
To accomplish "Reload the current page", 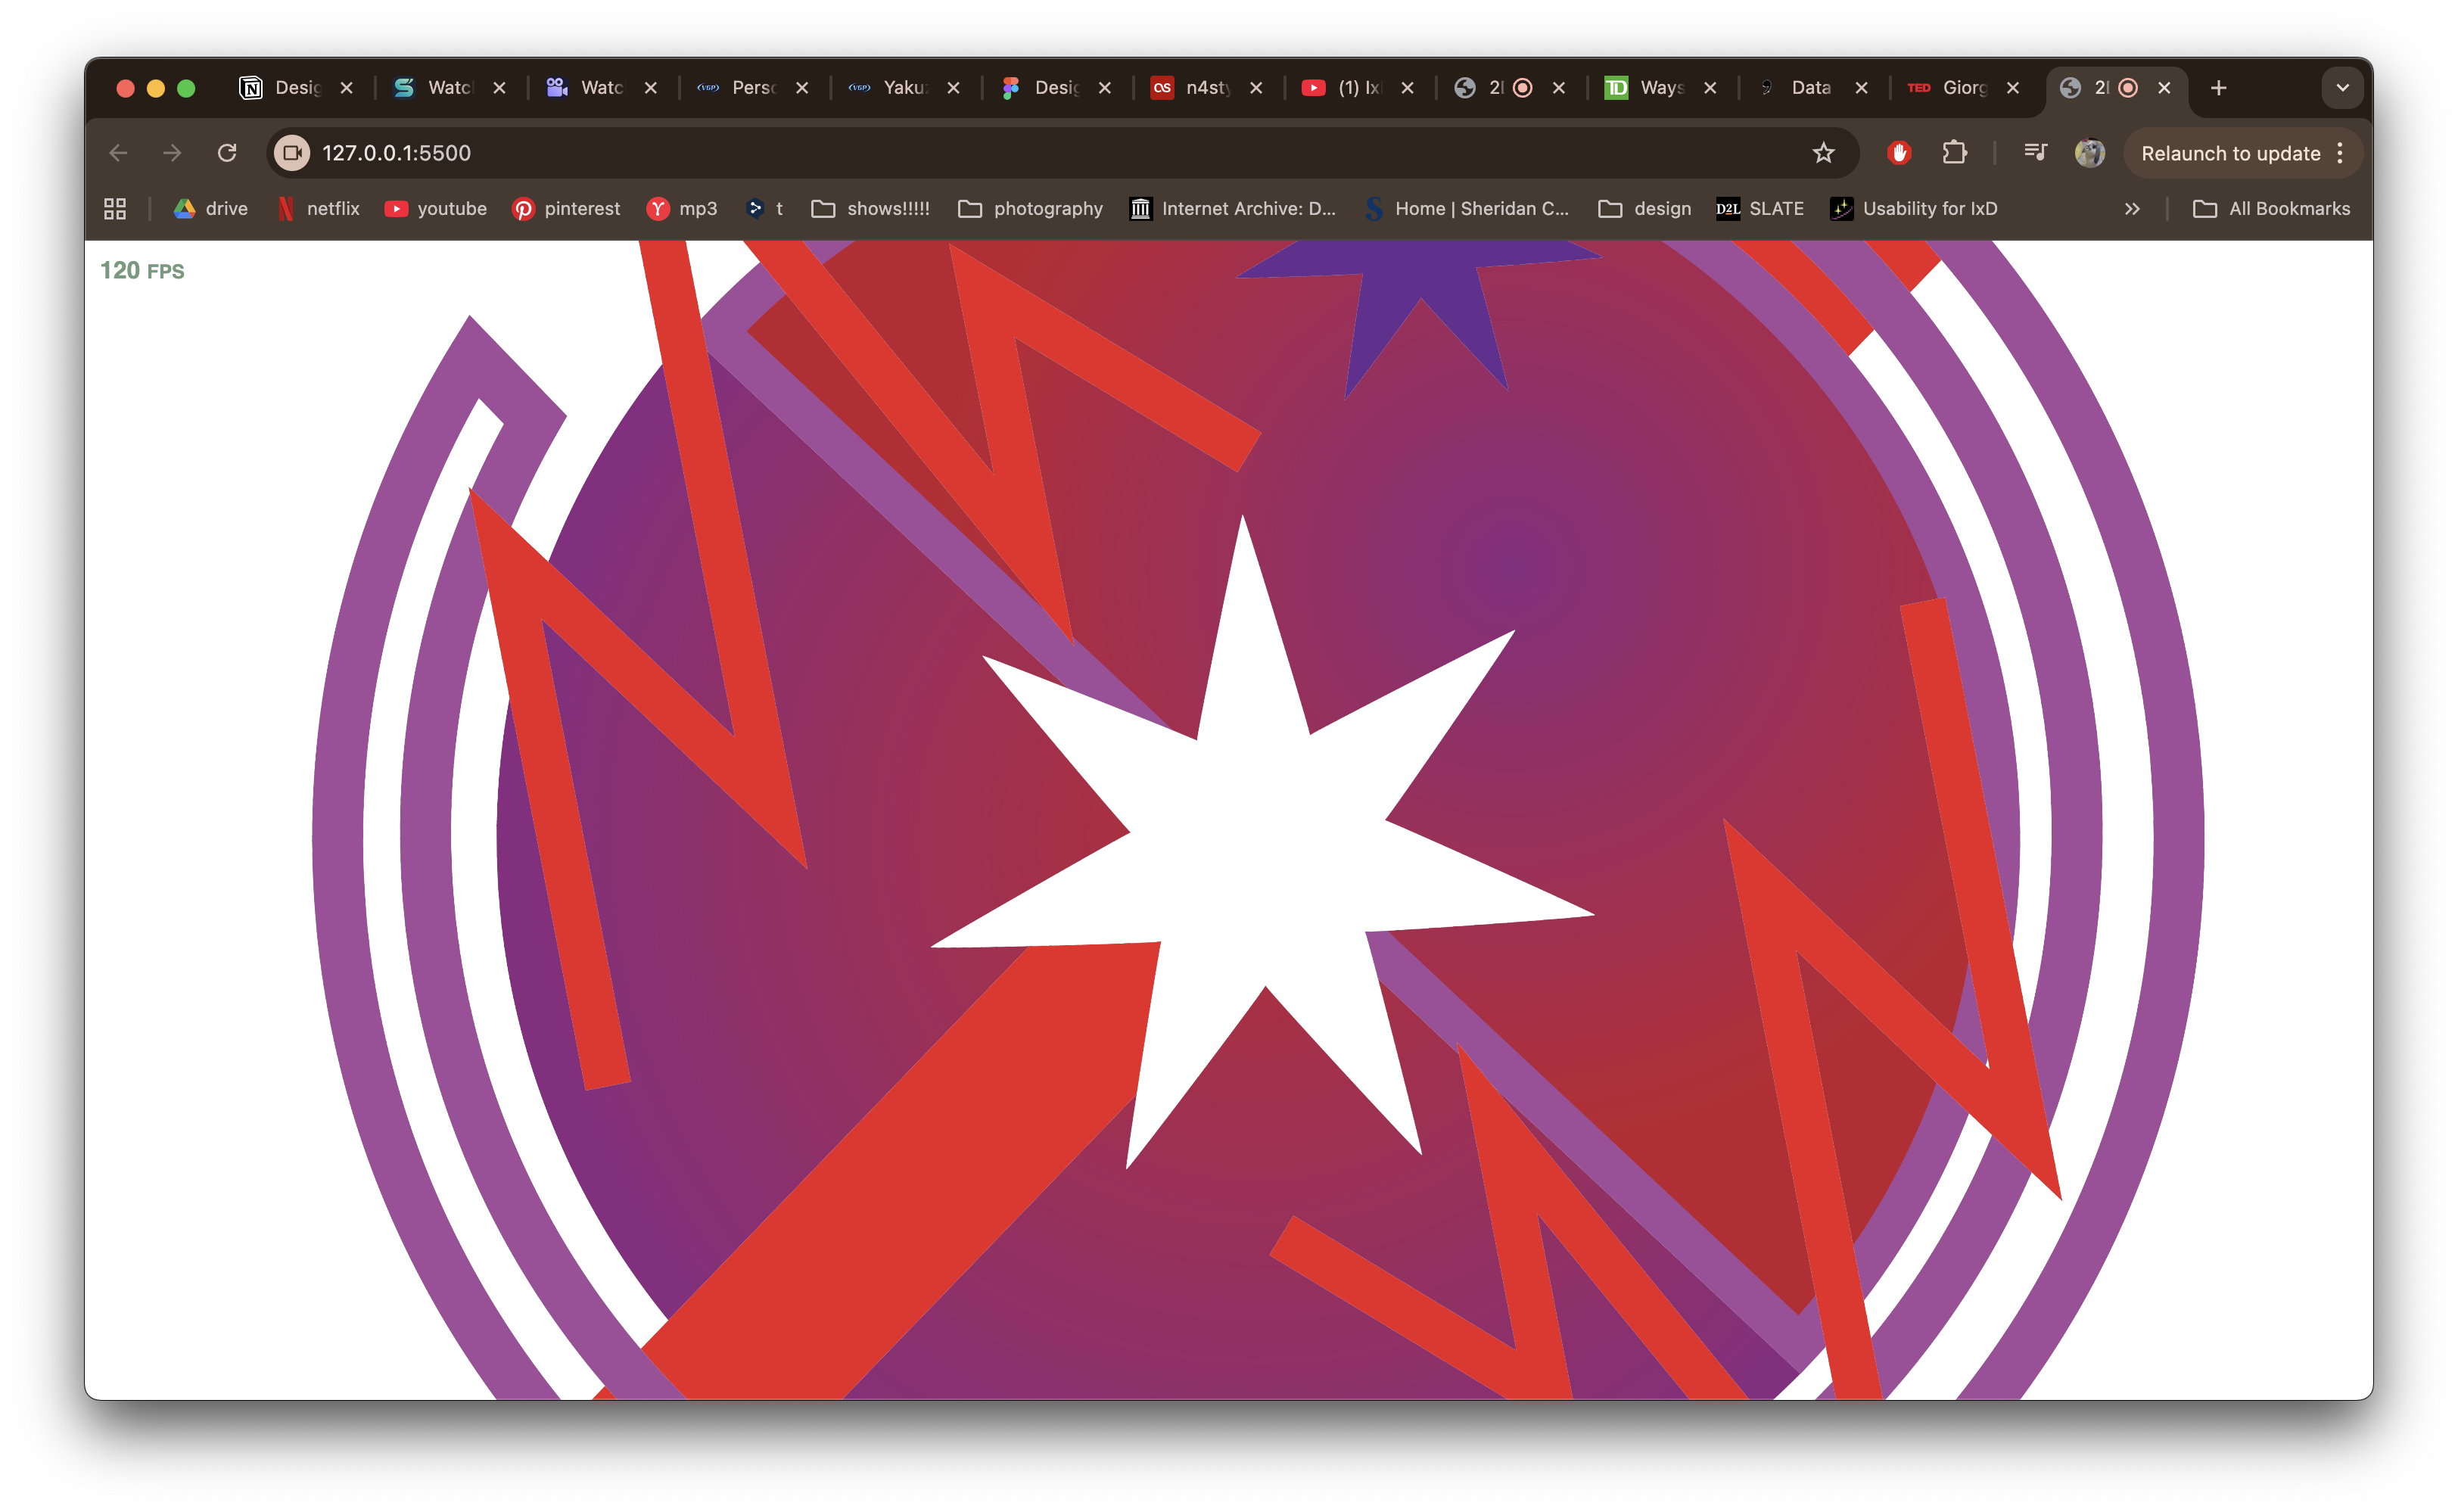I will pos(227,153).
